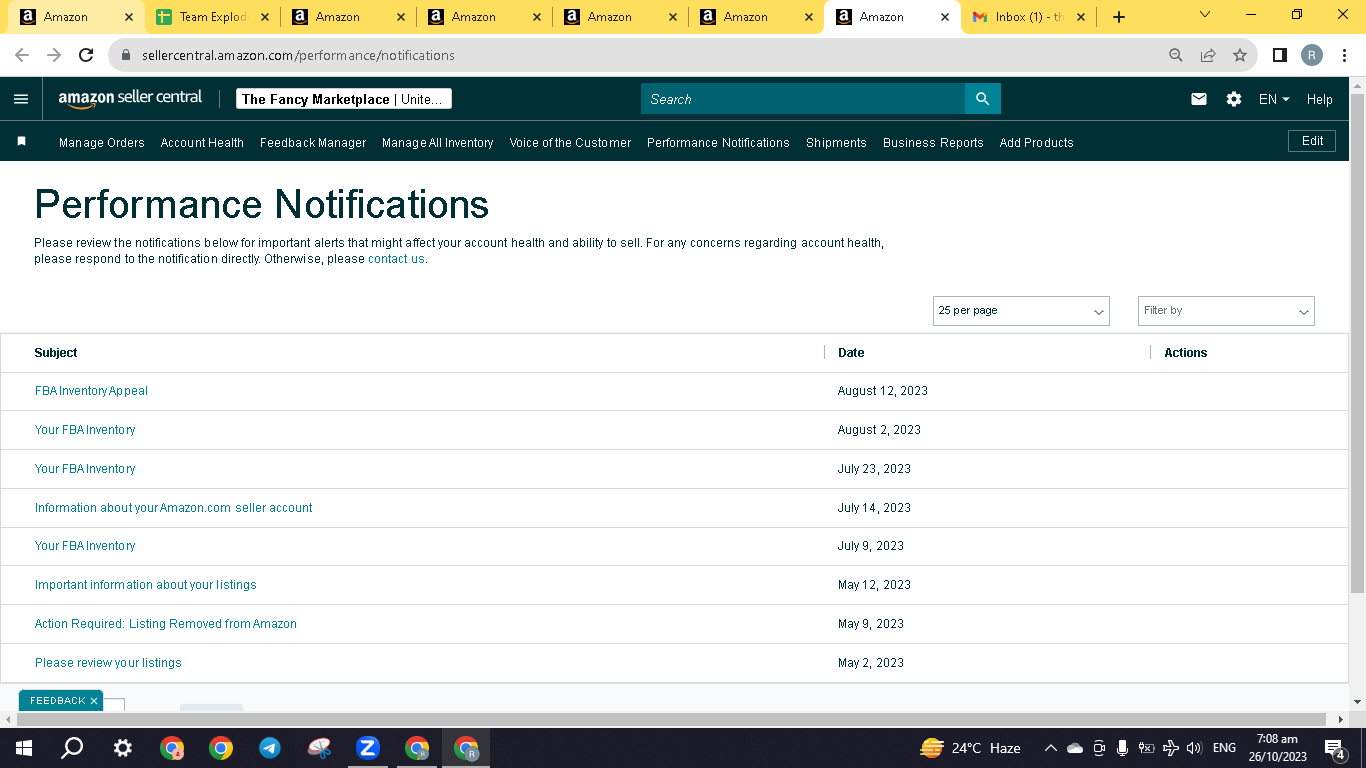Launch Telegram from the taskbar
Image resolution: width=1366 pixels, height=768 pixels.
tap(269, 748)
